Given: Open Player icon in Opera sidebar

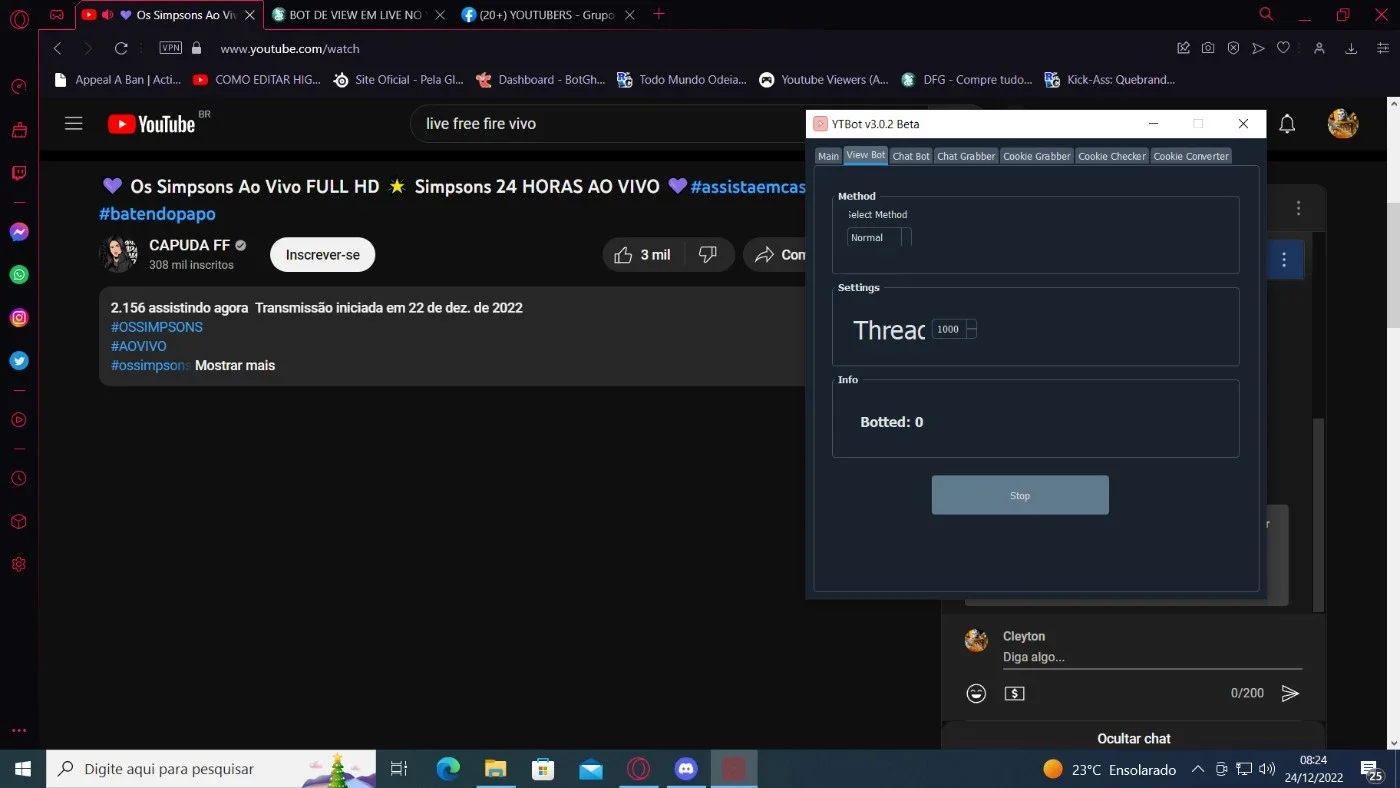Looking at the screenshot, I should point(19,420).
